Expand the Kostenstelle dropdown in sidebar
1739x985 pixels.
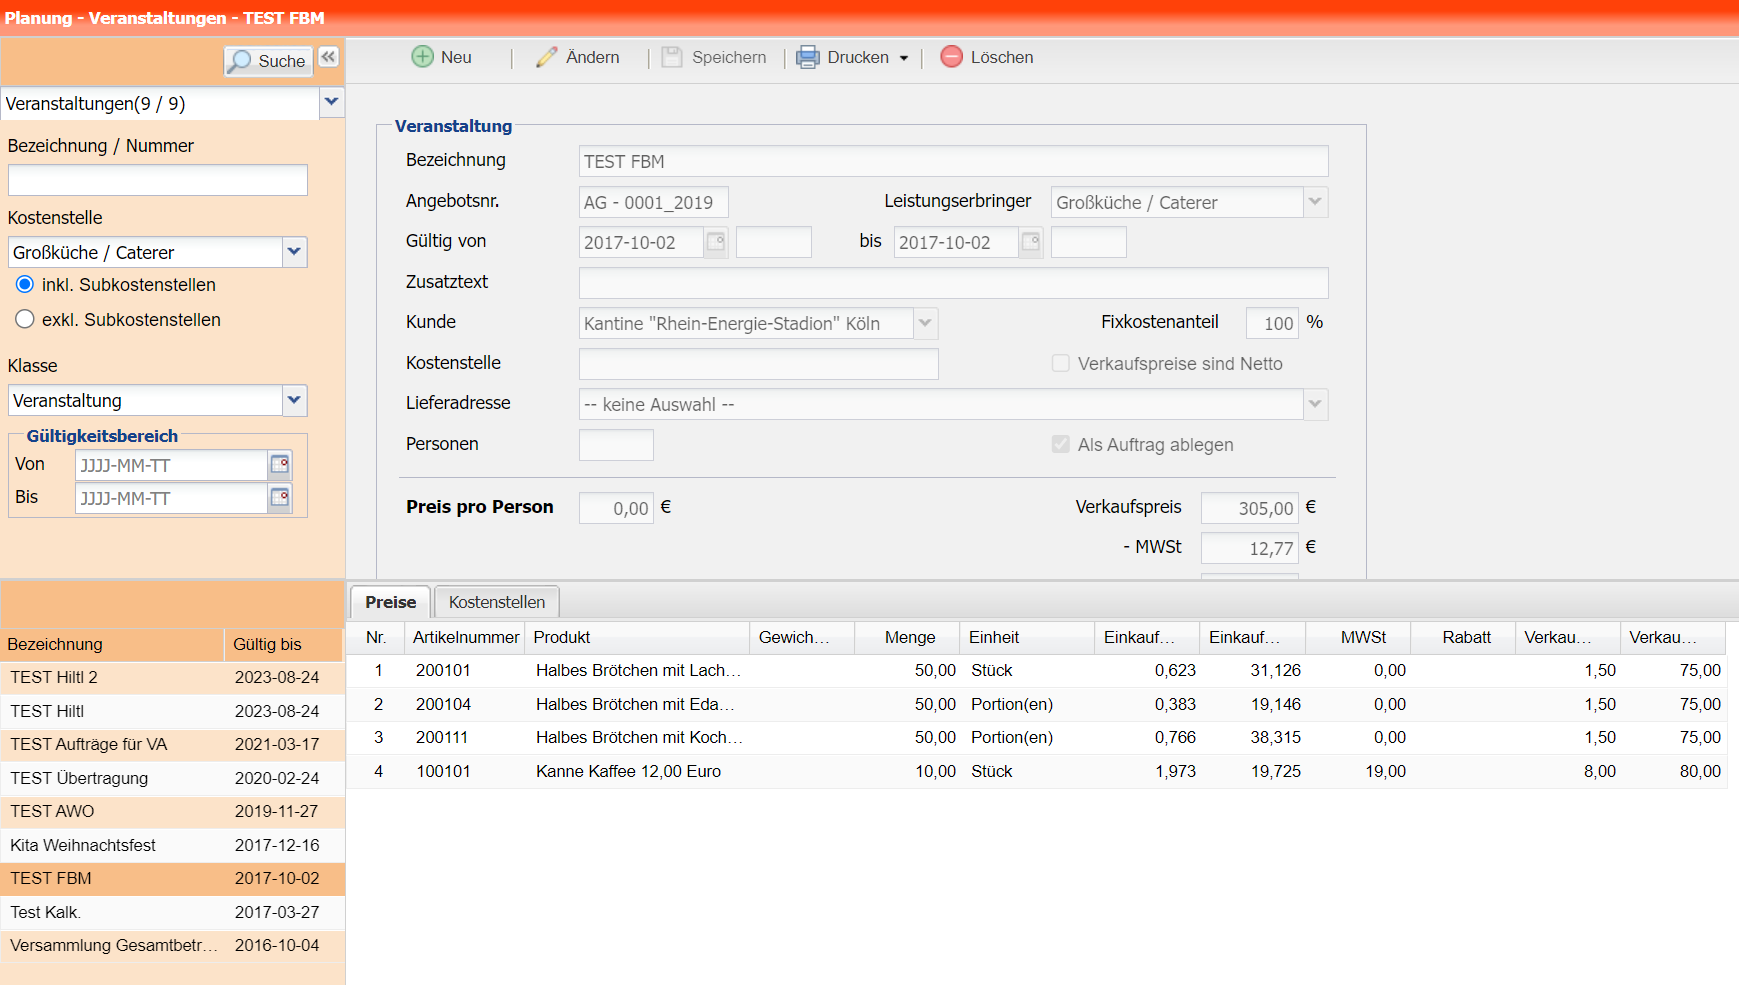pyautogui.click(x=294, y=252)
